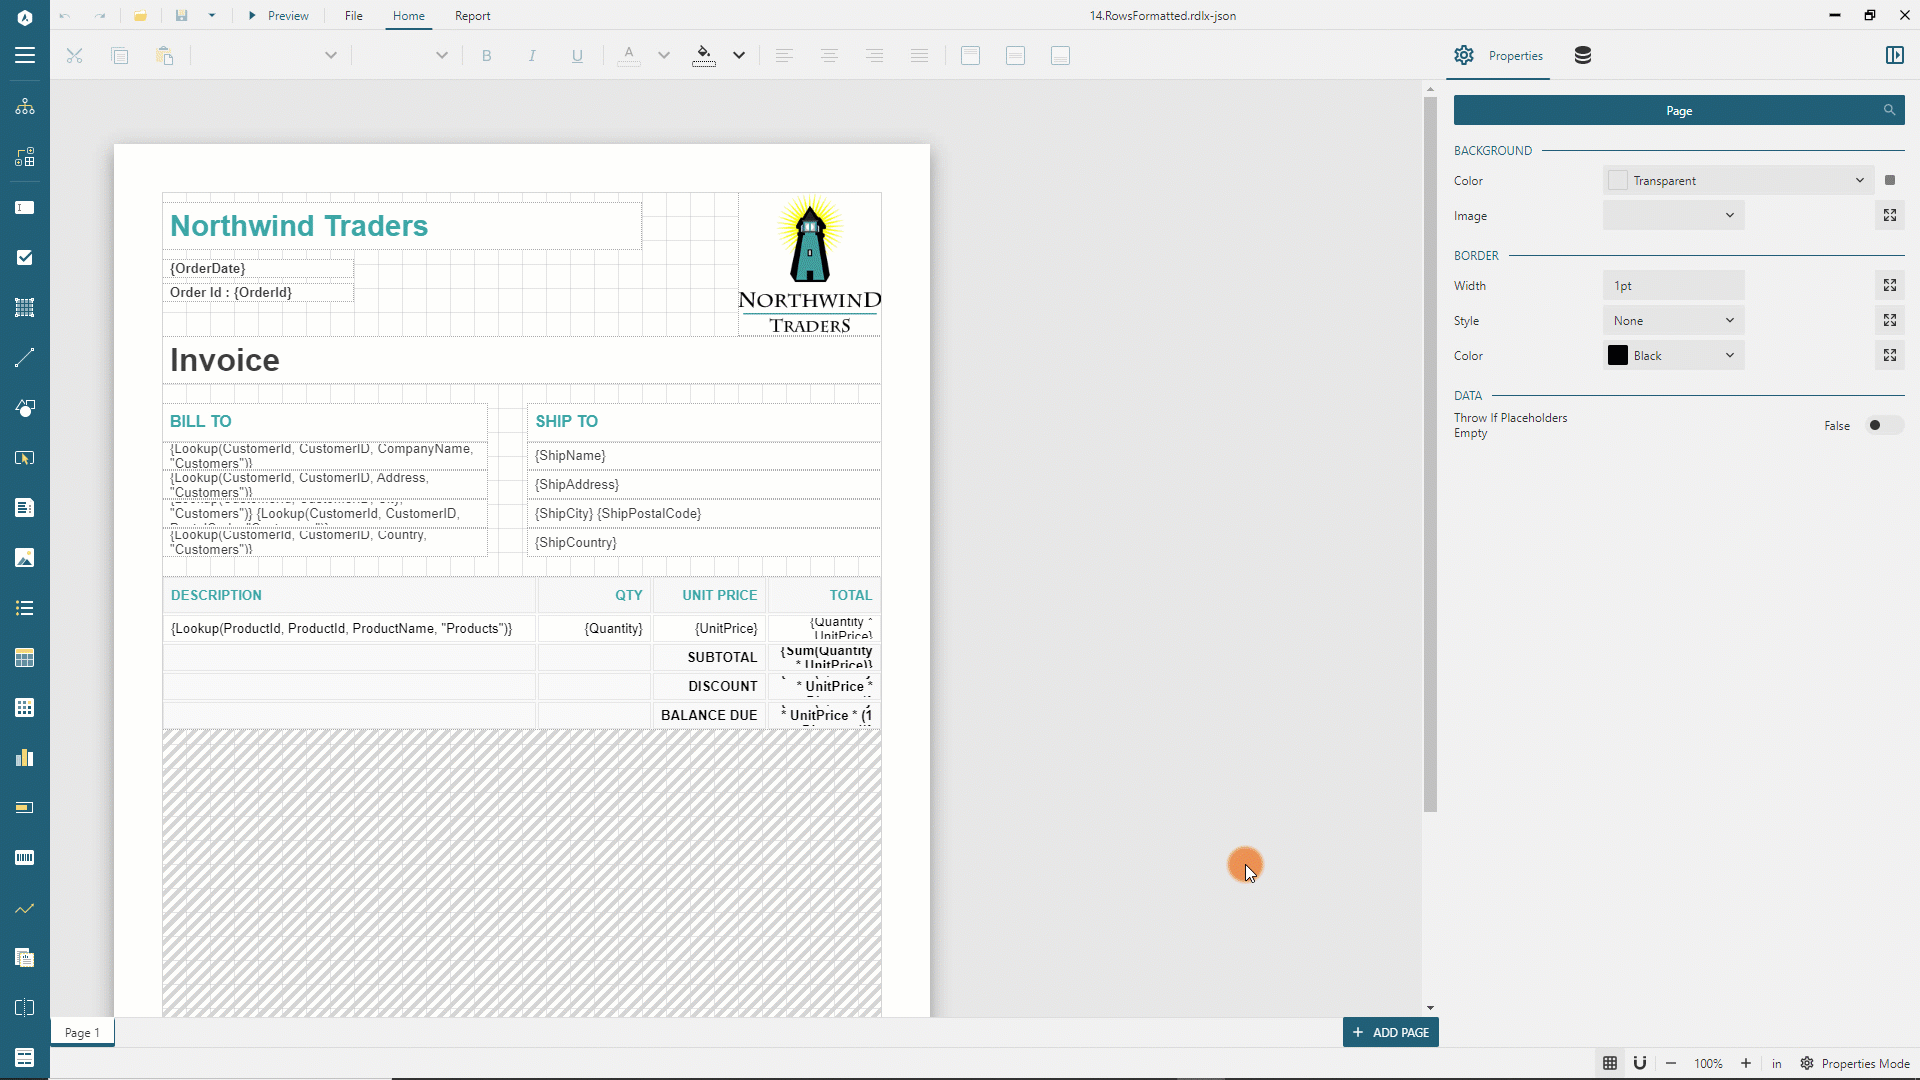Click the Preview button
This screenshot has height=1080, width=1920.
tap(278, 16)
